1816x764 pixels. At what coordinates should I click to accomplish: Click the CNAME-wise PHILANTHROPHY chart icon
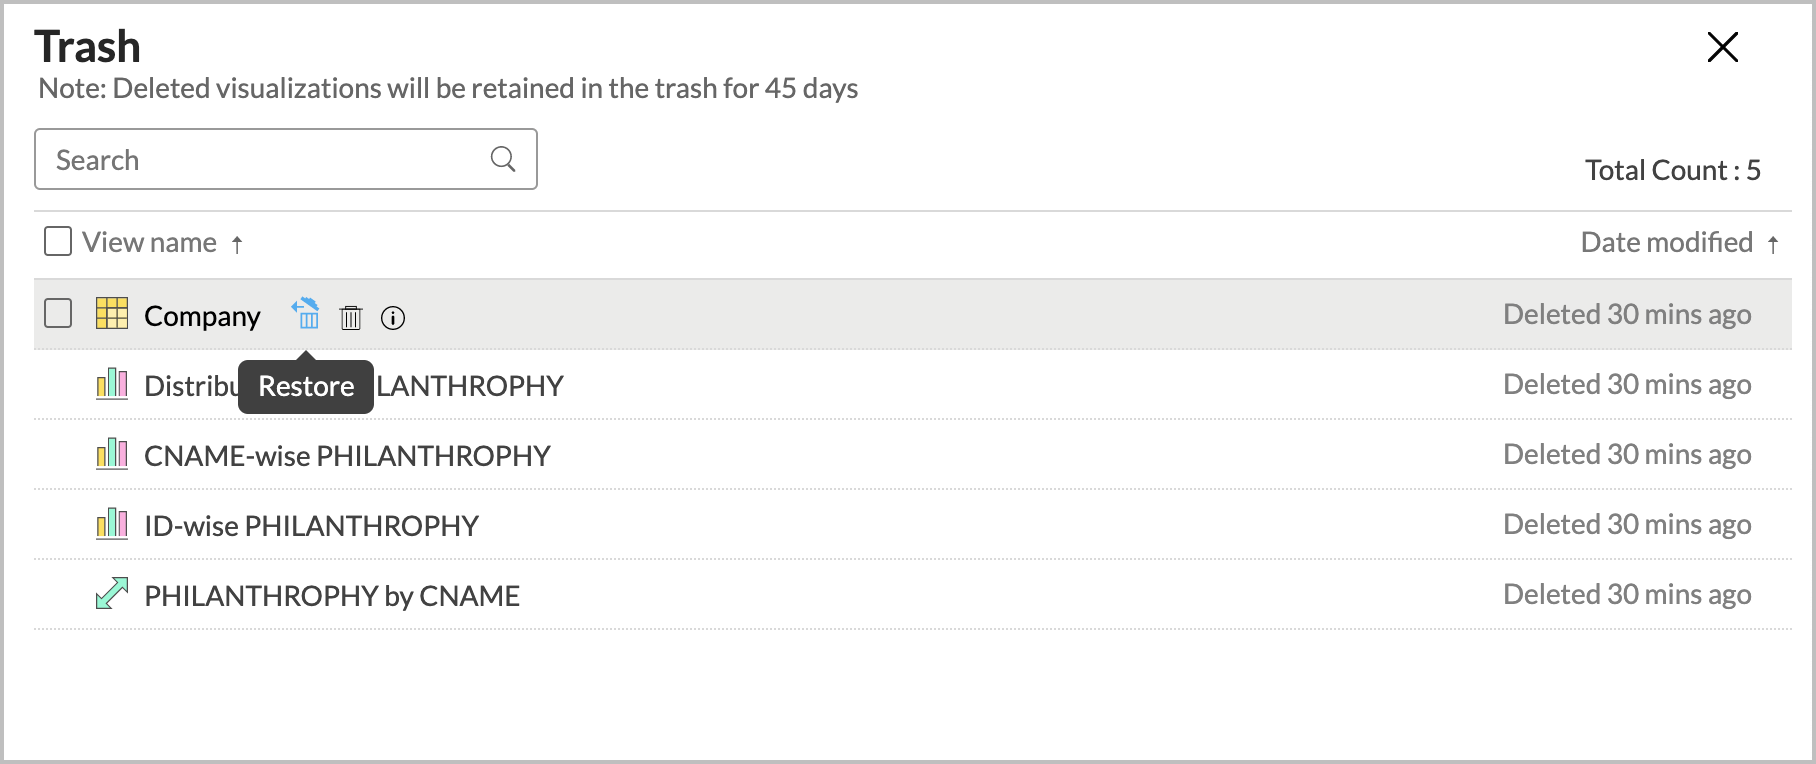click(x=112, y=454)
